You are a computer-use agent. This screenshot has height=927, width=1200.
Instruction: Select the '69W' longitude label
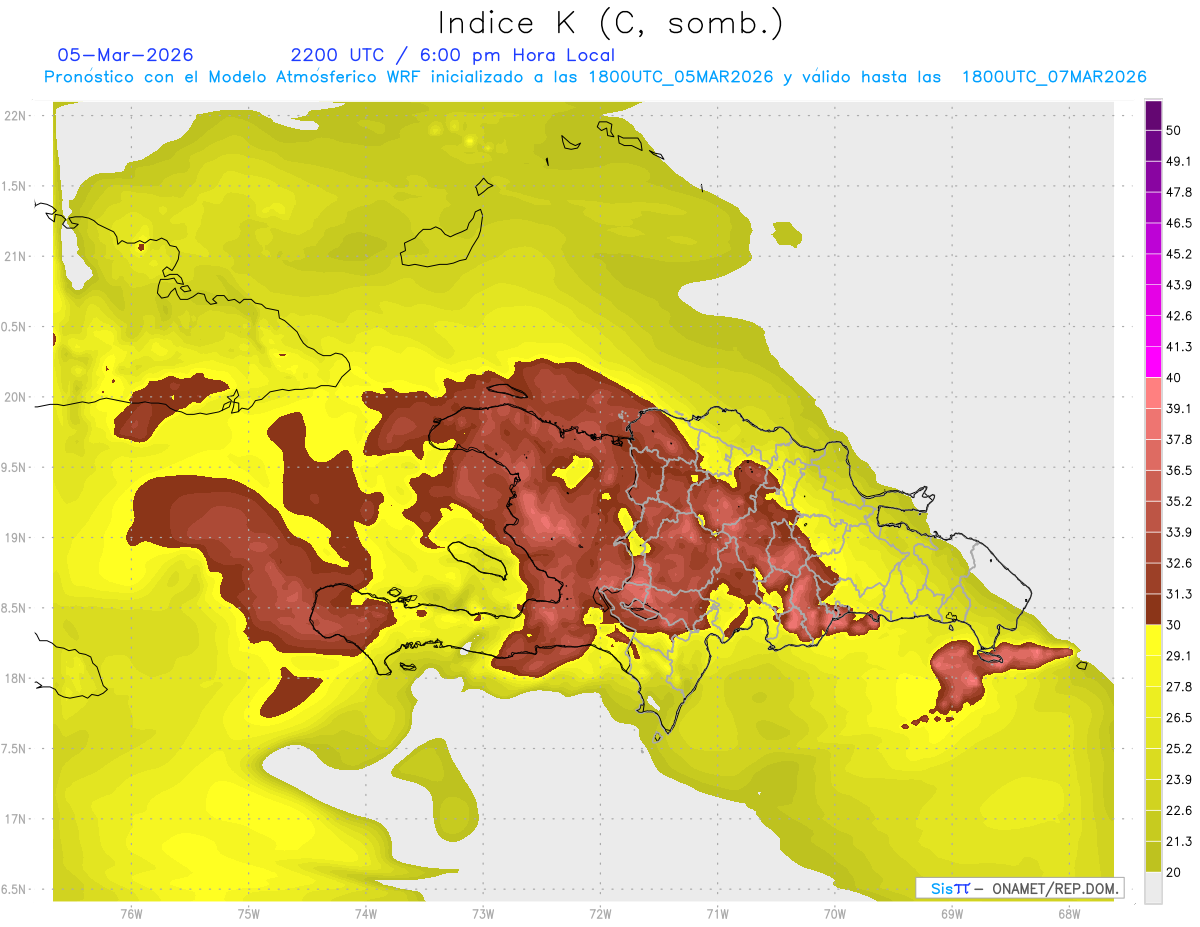tap(951, 914)
